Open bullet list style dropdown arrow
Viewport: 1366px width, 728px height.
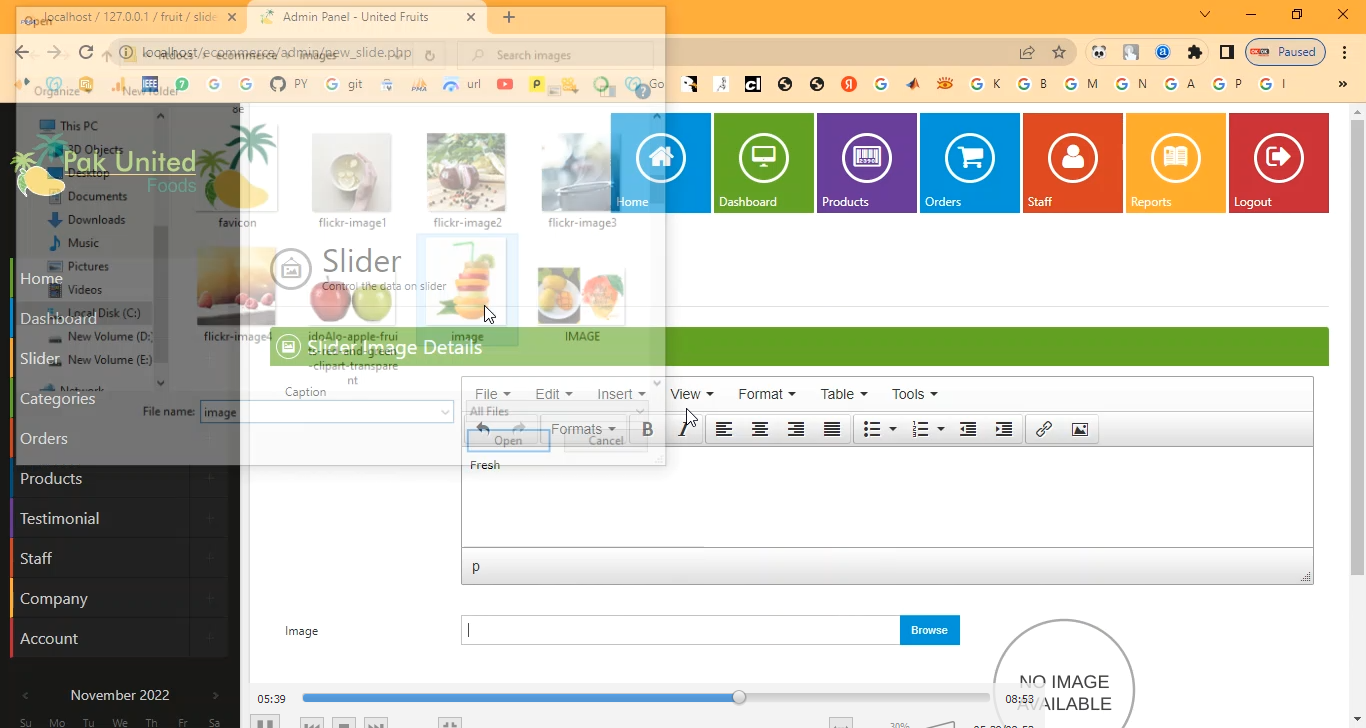click(x=893, y=429)
